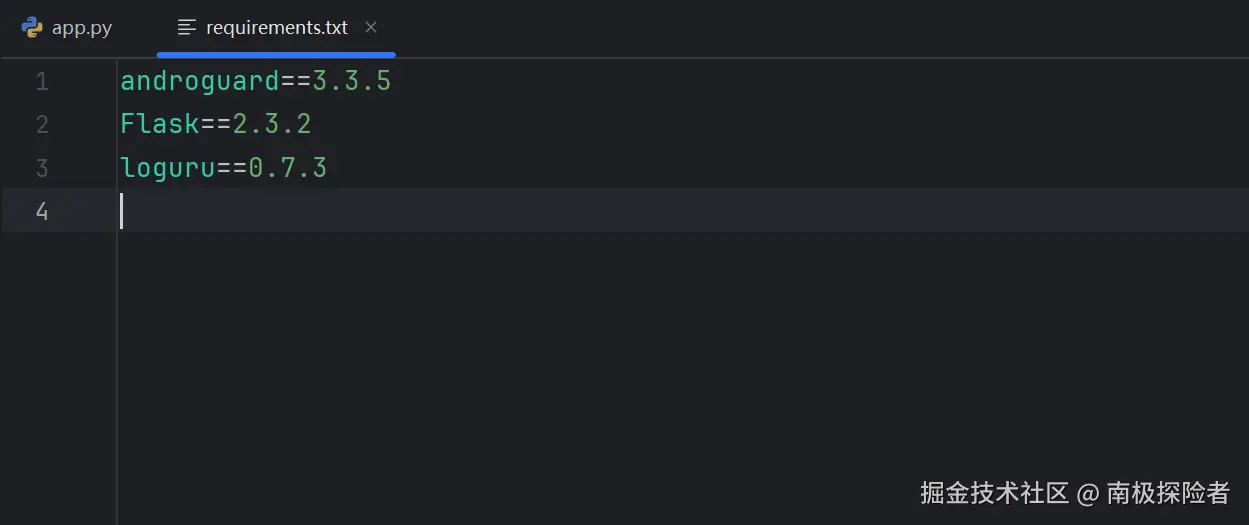This screenshot has height=525, width=1249.
Task: Click line number 2 in the gutter
Action: [42, 125]
